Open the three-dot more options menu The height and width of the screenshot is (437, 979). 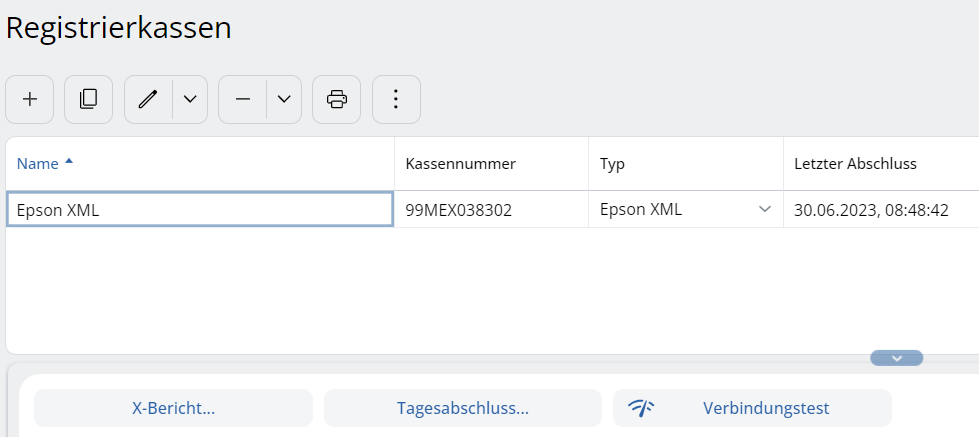pos(396,99)
